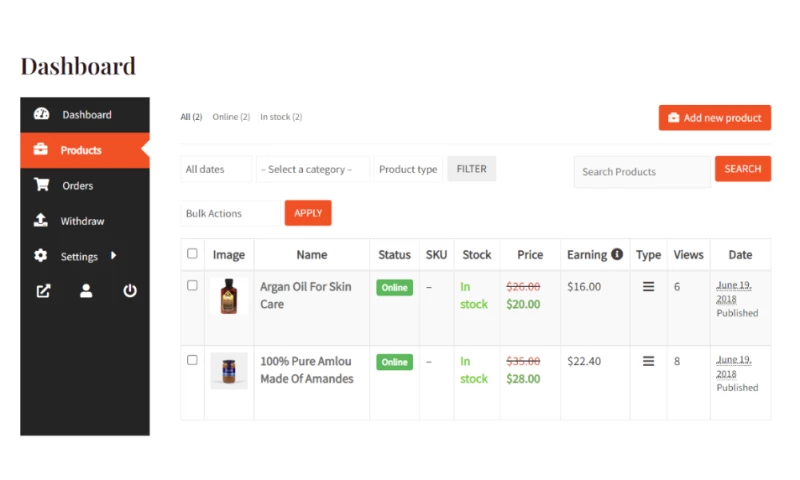Select Products in sidebar menu
Image resolution: width=800 pixels, height=480 pixels.
85,150
